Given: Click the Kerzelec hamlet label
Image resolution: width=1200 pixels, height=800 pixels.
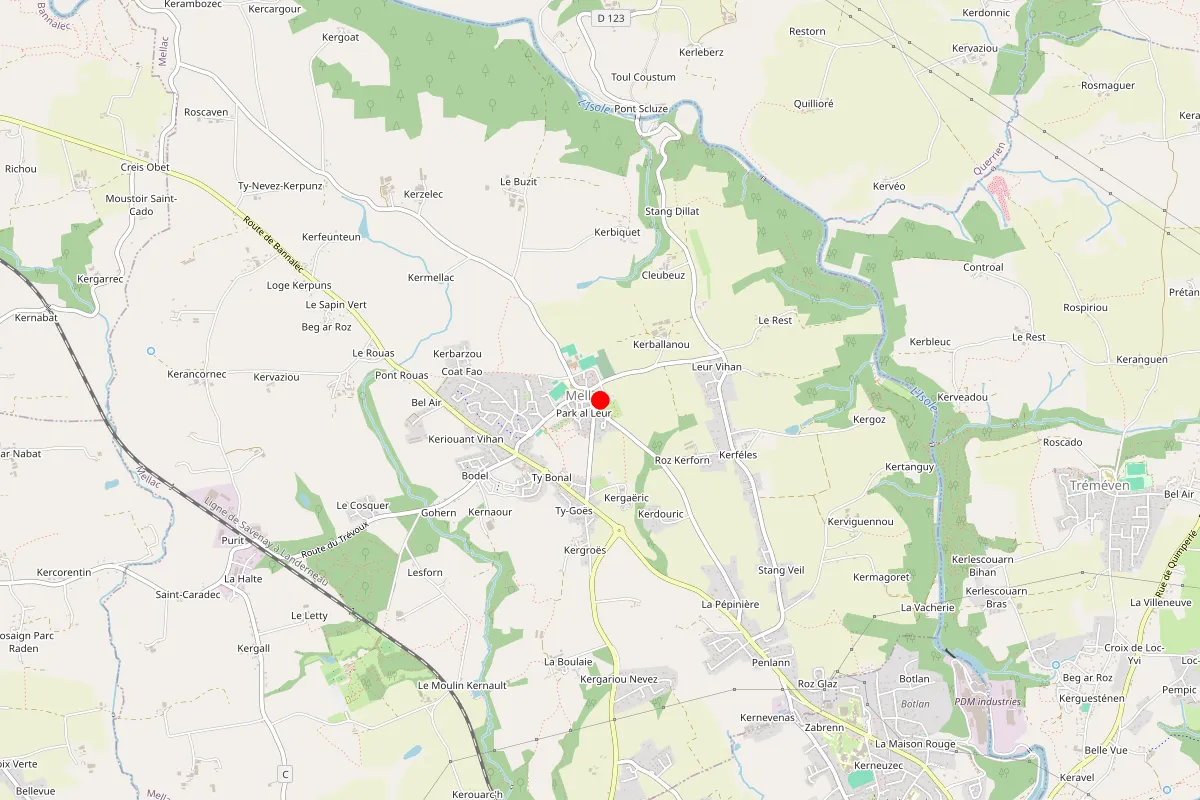Looking at the screenshot, I should coord(423,194).
